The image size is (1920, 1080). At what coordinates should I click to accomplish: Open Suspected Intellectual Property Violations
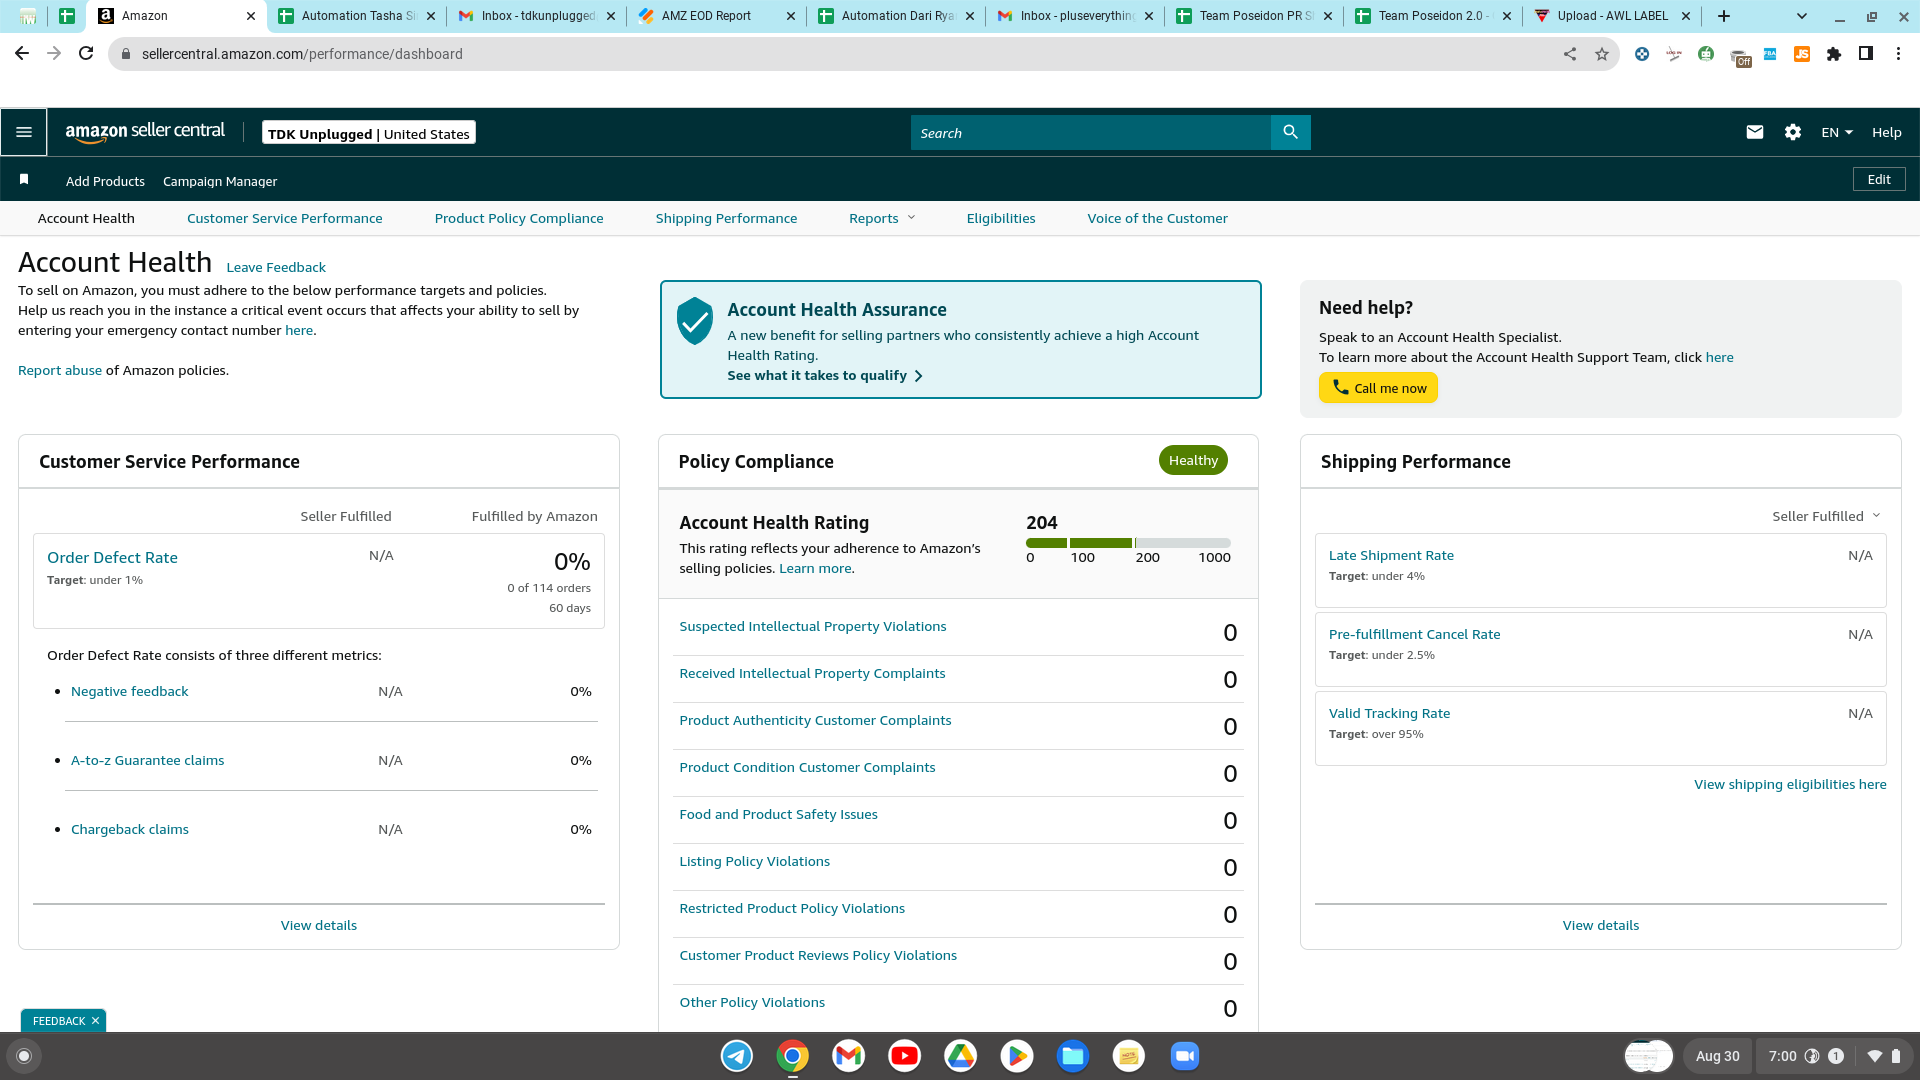pyautogui.click(x=812, y=626)
